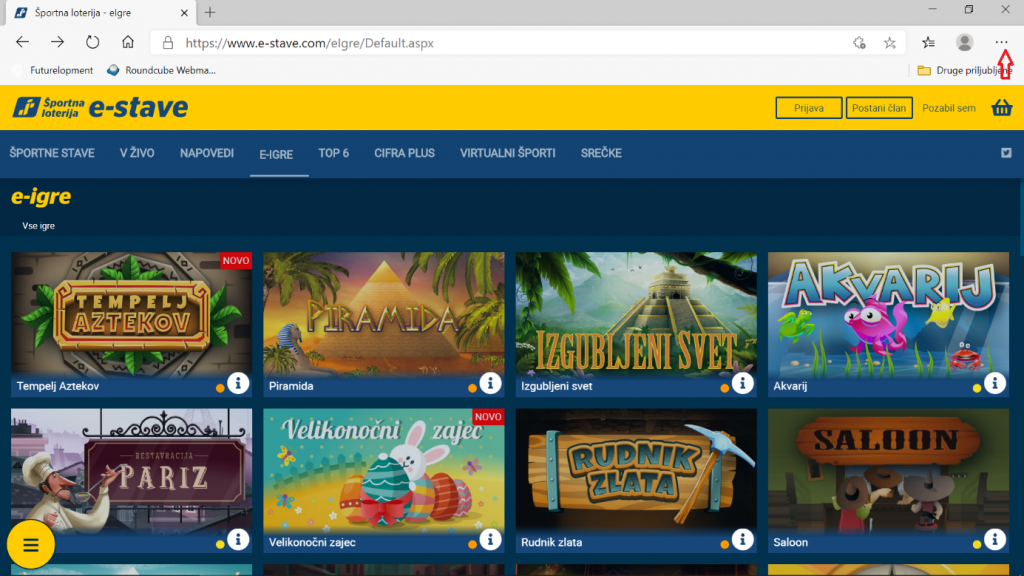Open Futurelopment bookmark
This screenshot has width=1024, height=576.
(x=54, y=71)
